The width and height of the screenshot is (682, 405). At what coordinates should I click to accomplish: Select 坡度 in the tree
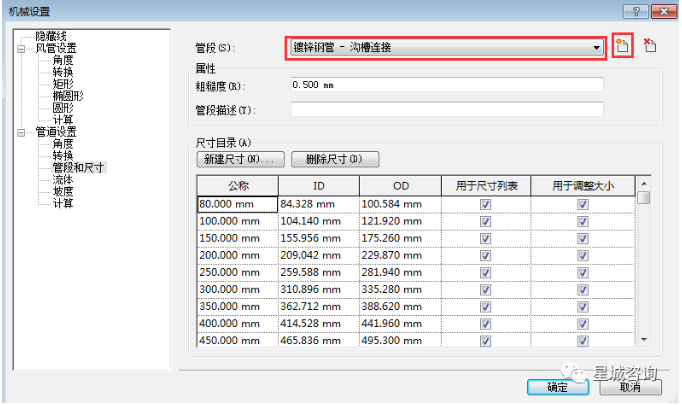pyautogui.click(x=63, y=191)
